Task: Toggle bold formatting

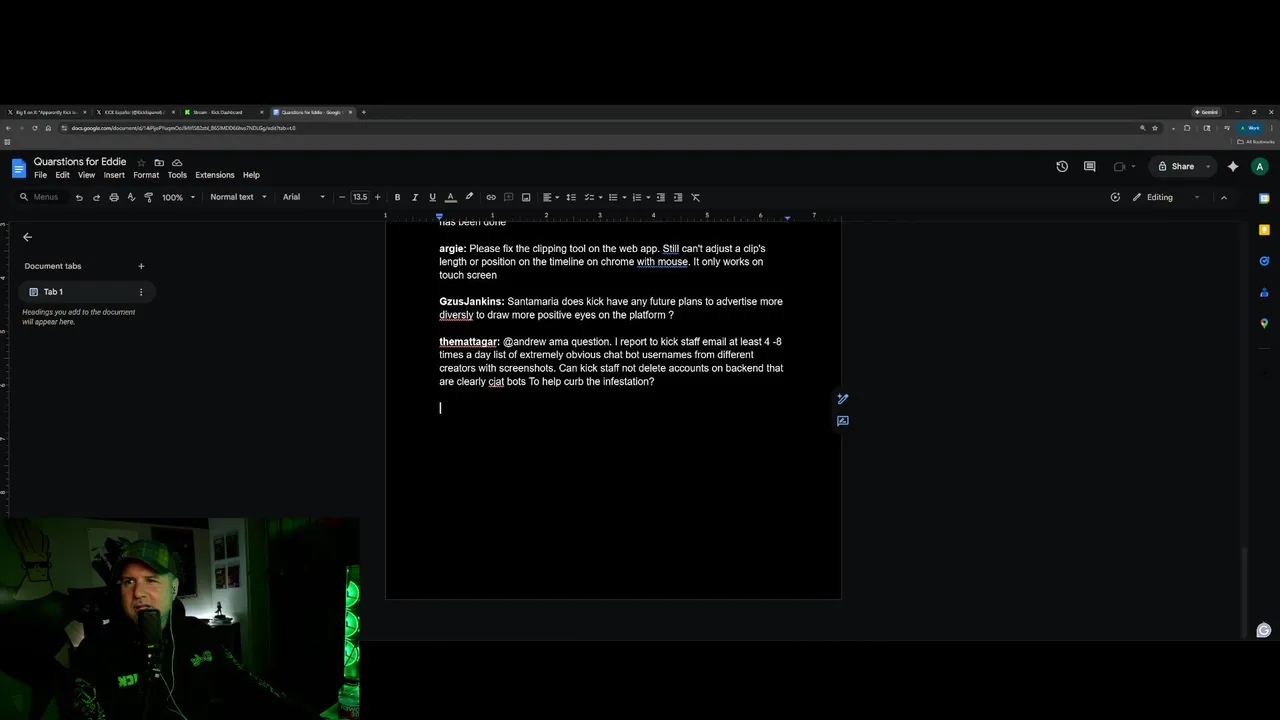Action: 397,197
